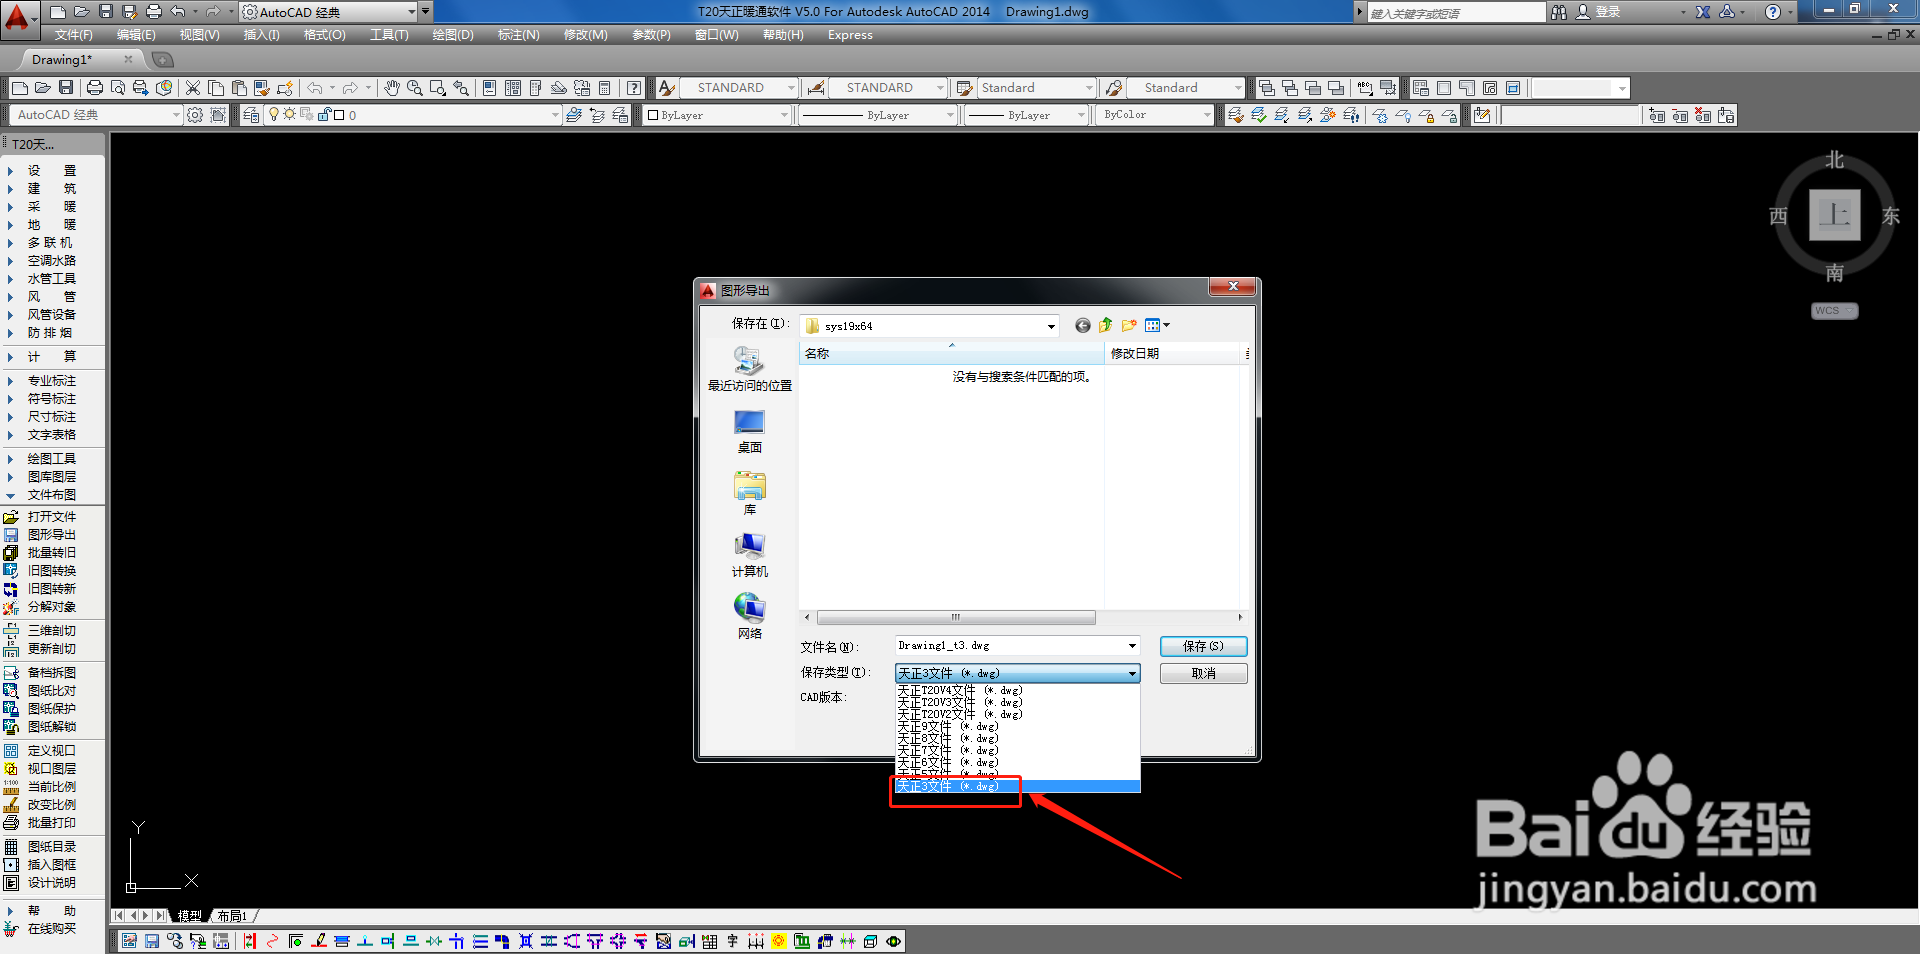Click the 修改日期 column header

pyautogui.click(x=1173, y=354)
